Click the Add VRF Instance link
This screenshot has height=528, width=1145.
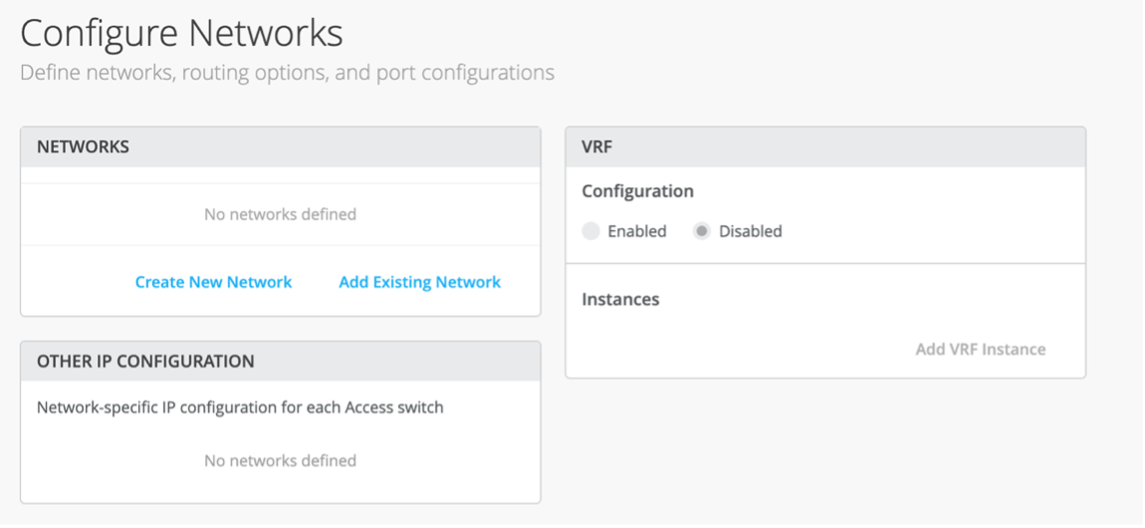point(980,349)
